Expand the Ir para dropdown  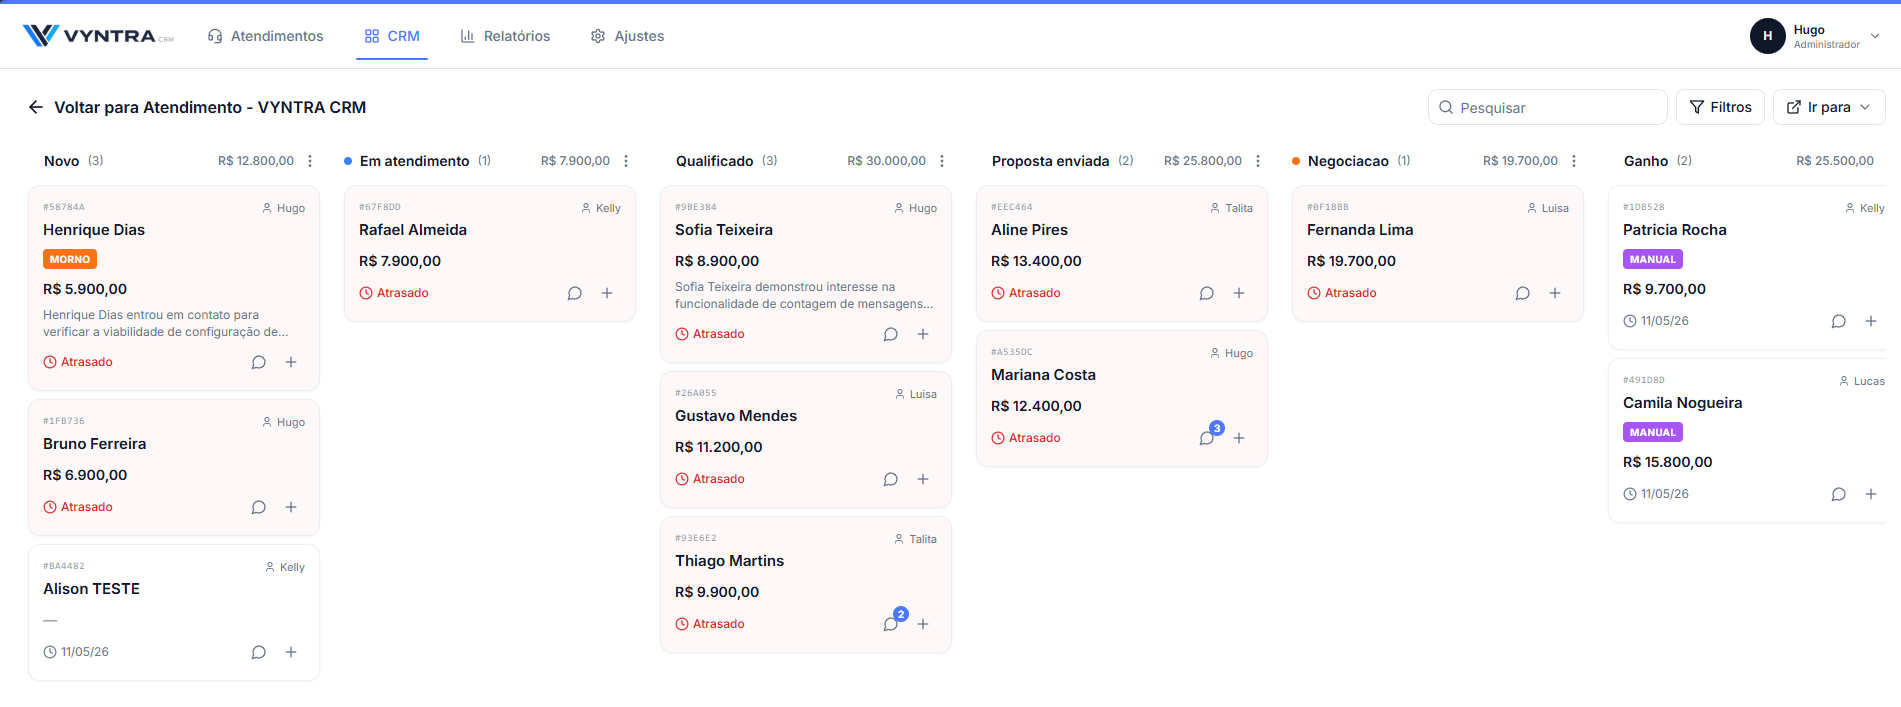coord(1829,107)
